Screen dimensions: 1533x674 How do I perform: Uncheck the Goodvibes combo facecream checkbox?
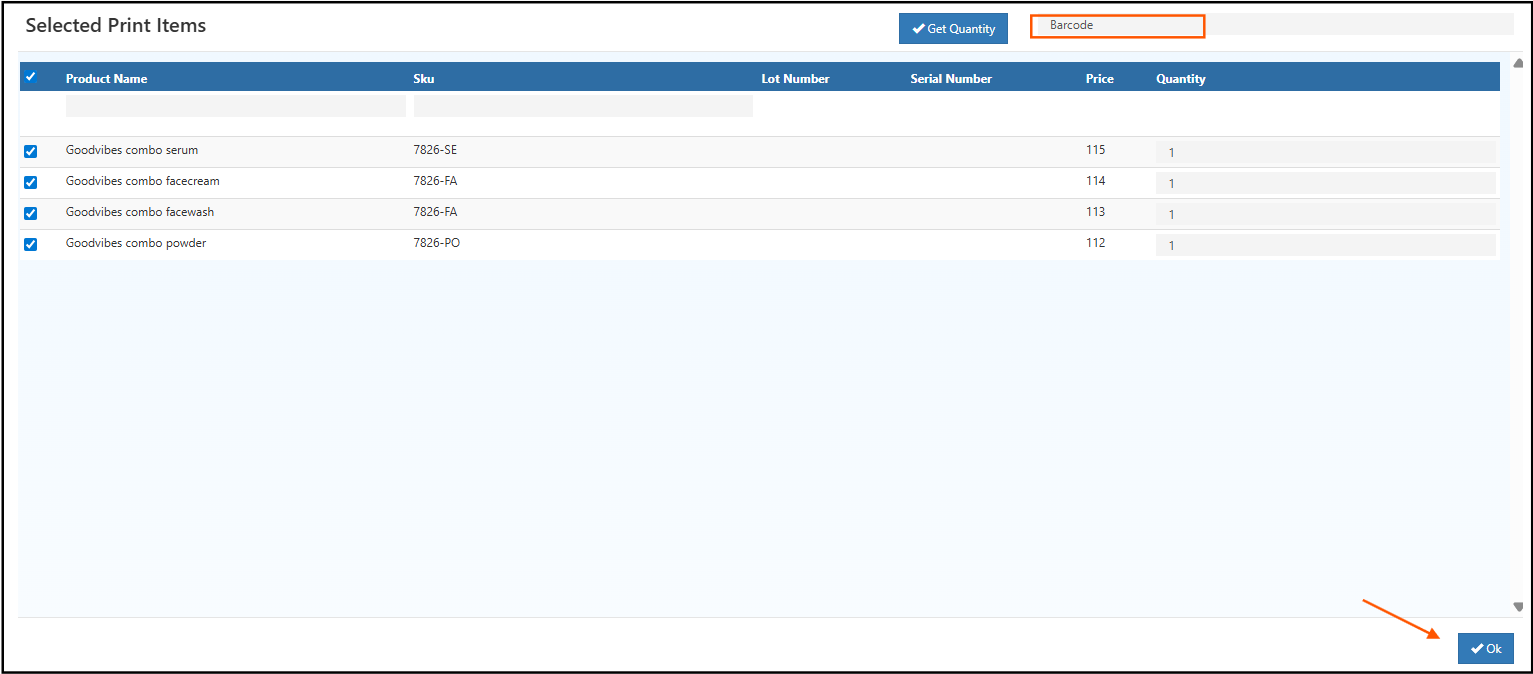click(x=30, y=182)
